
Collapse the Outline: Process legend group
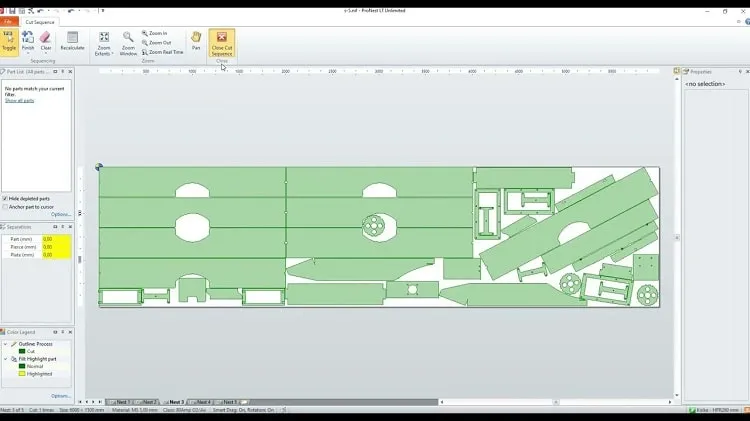point(6,344)
